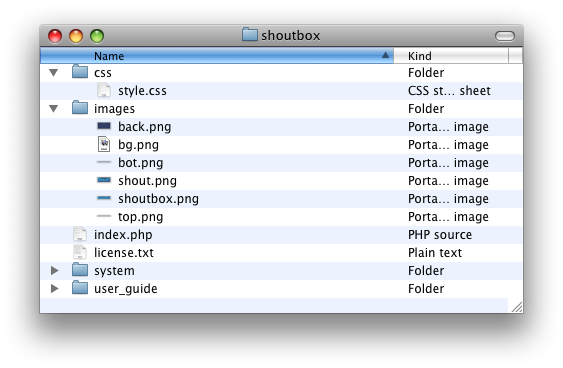Collapse the images folder disclosure triangle
The width and height of the screenshot is (563, 368).
coord(53,108)
